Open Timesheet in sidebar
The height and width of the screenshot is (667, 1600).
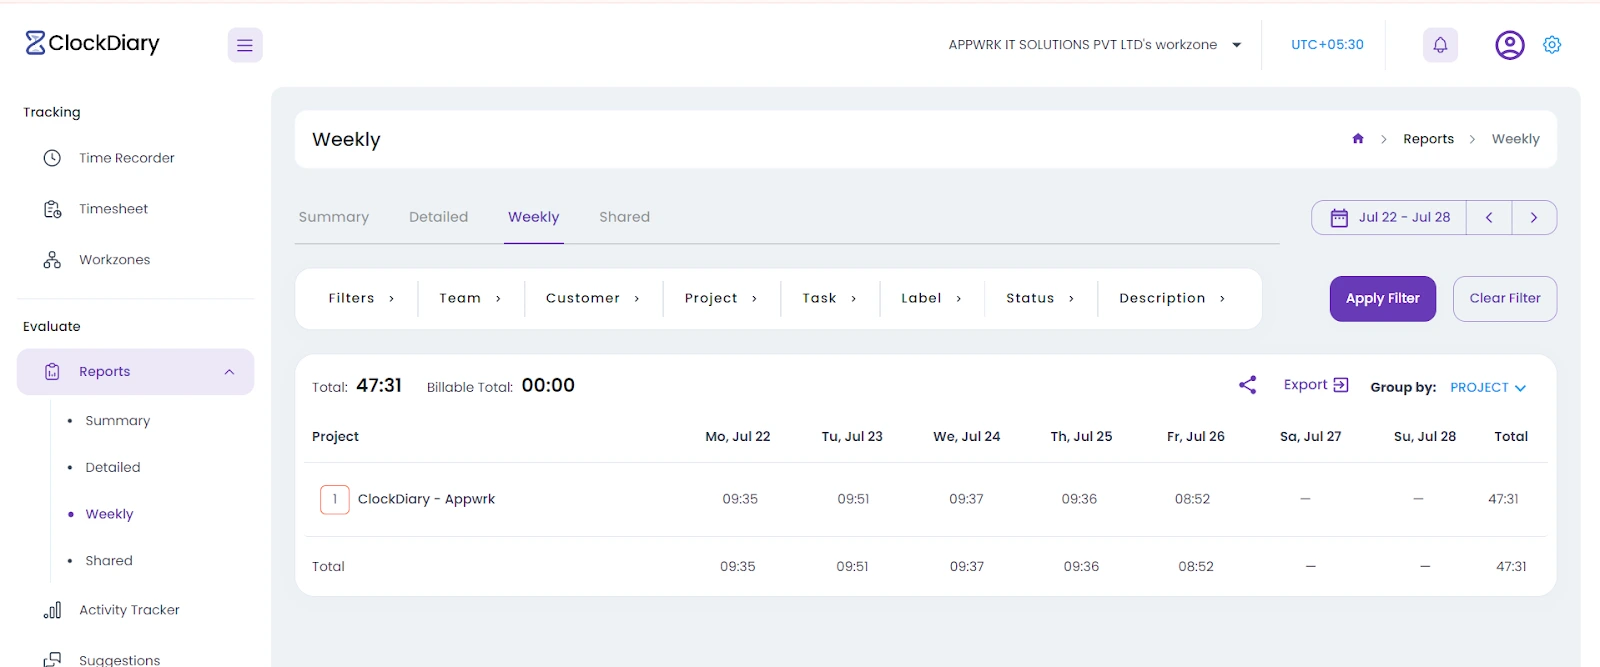pos(113,209)
